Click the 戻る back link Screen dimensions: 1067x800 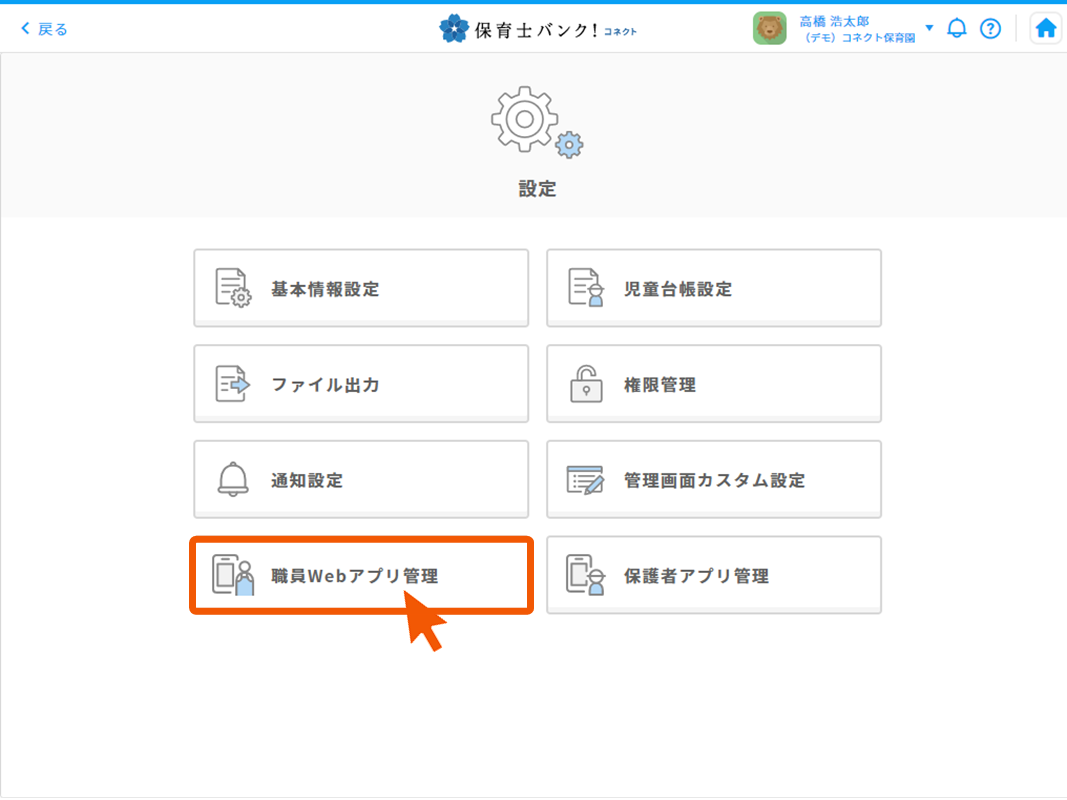pyautogui.click(x=44, y=27)
